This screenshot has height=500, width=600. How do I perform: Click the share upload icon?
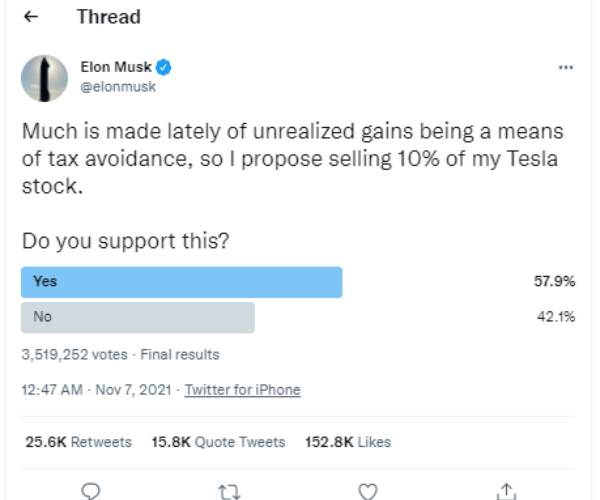[x=506, y=489]
